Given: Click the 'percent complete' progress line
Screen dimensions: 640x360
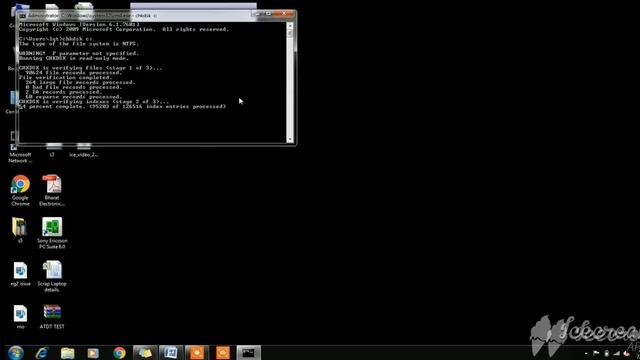Looking at the screenshot, I should coord(122,107).
